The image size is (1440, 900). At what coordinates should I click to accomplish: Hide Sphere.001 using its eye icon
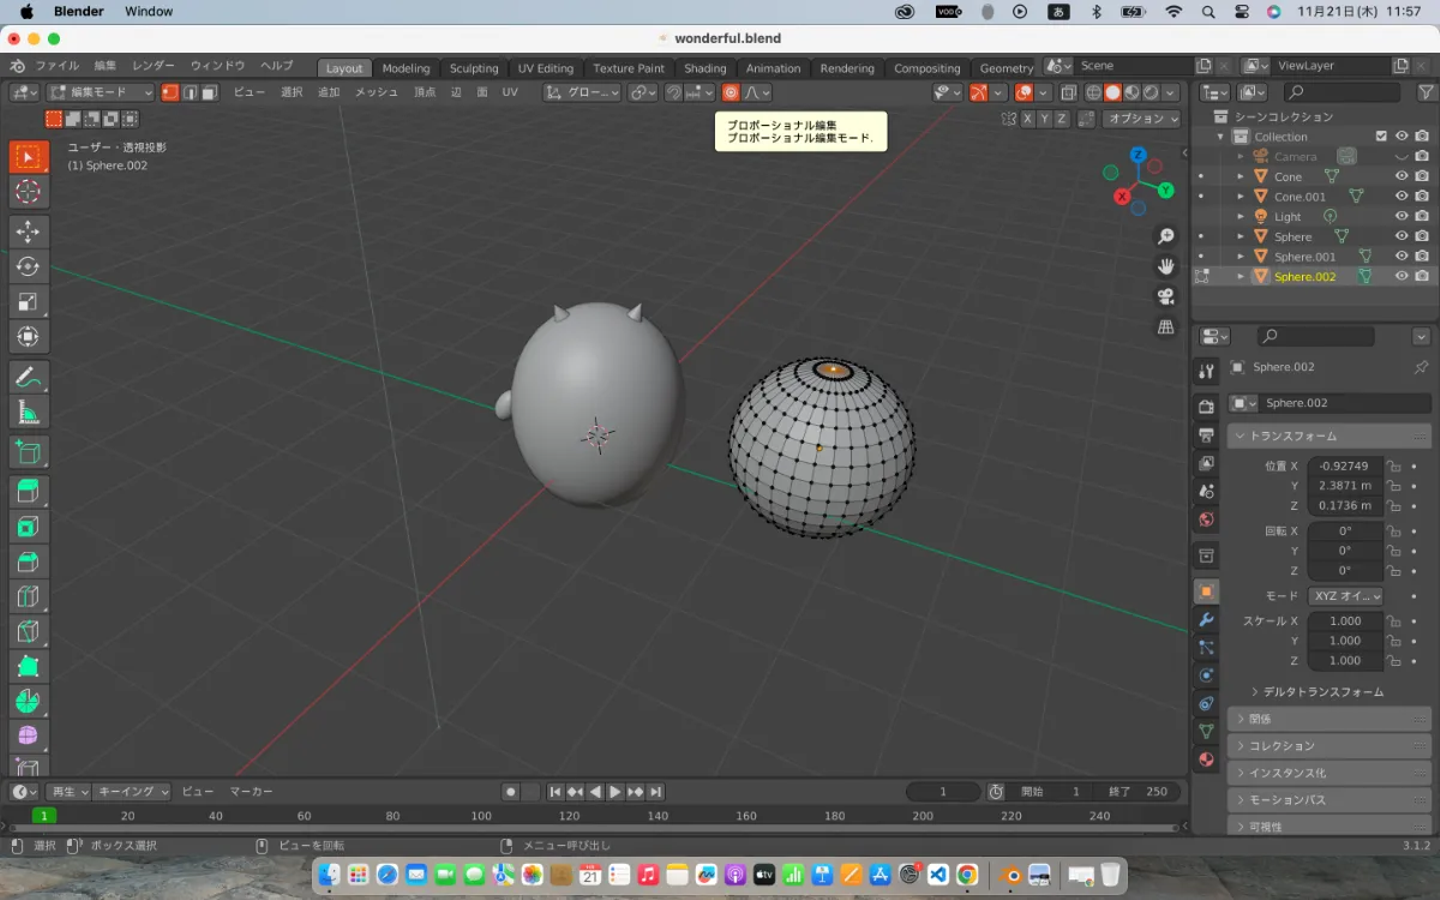tap(1402, 257)
